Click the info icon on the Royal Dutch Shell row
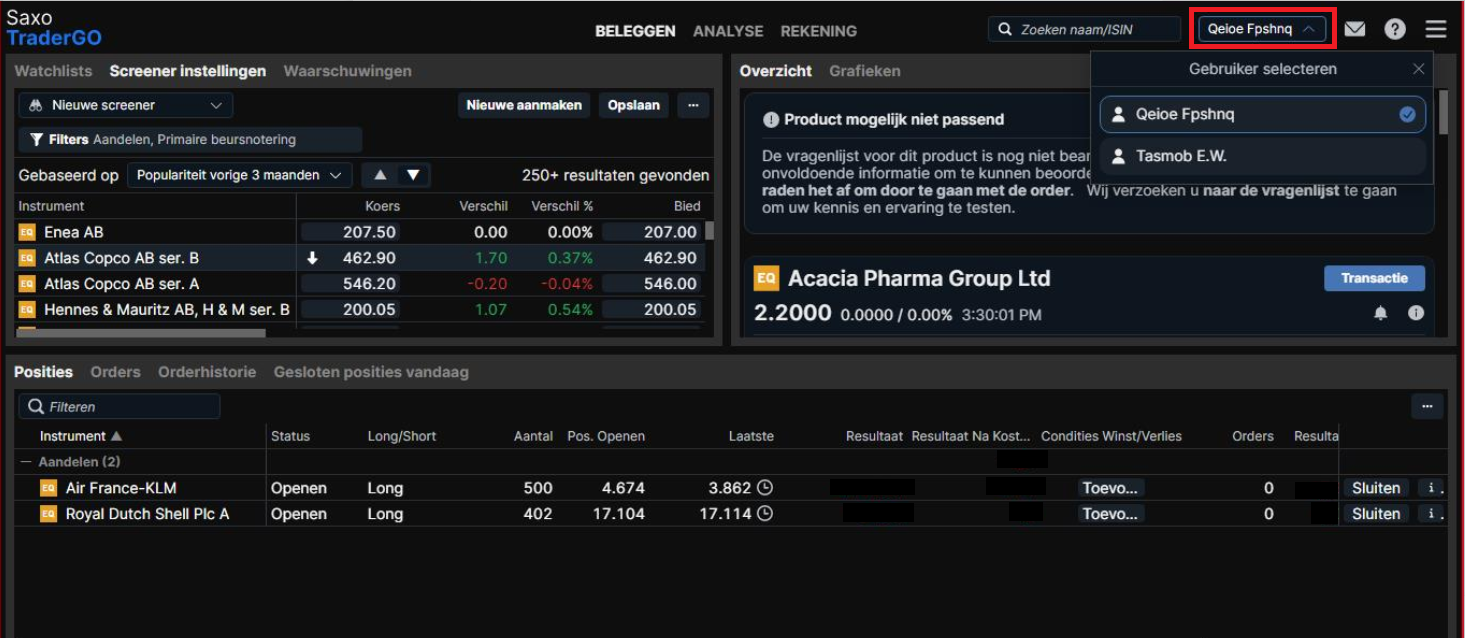The height and width of the screenshot is (638, 1465). coord(1432,514)
